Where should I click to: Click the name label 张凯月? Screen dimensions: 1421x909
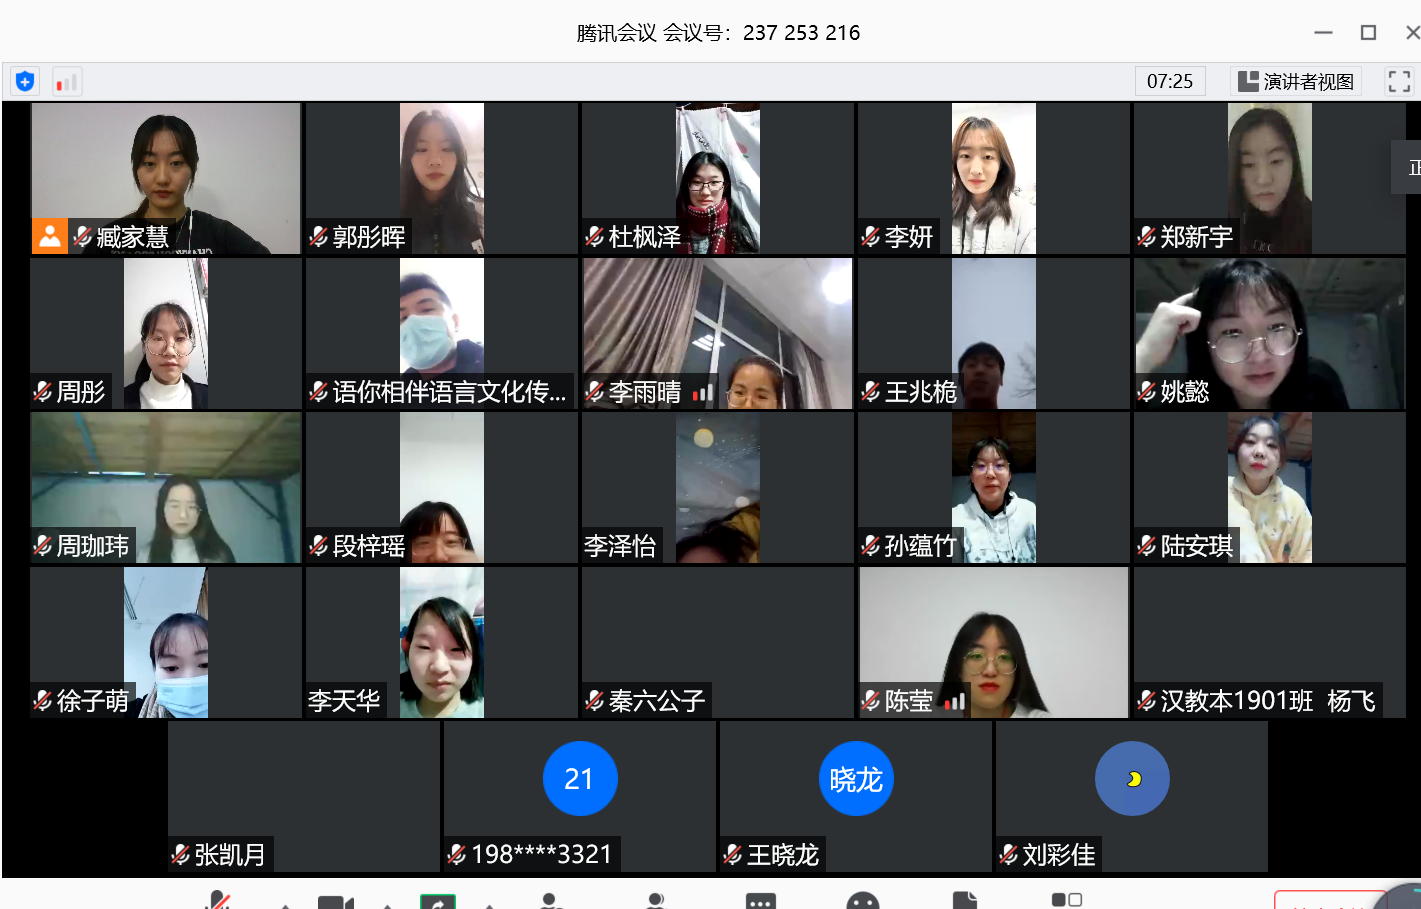tap(230, 855)
